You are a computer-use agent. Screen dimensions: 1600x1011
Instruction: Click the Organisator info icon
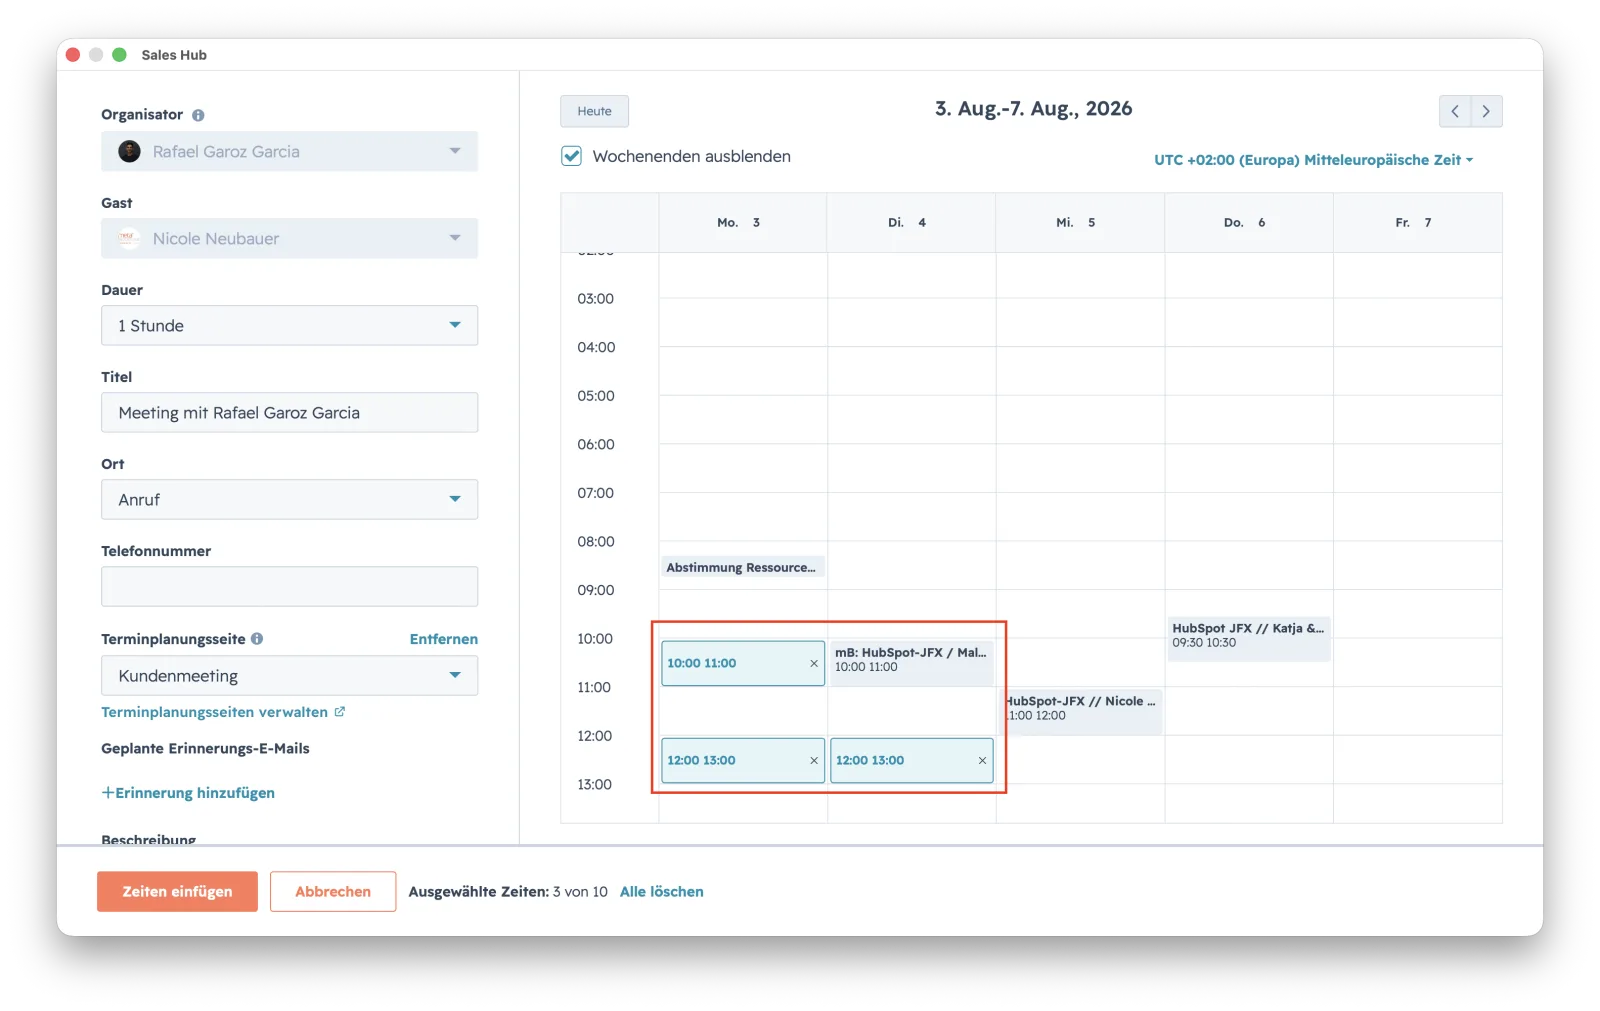coord(198,115)
